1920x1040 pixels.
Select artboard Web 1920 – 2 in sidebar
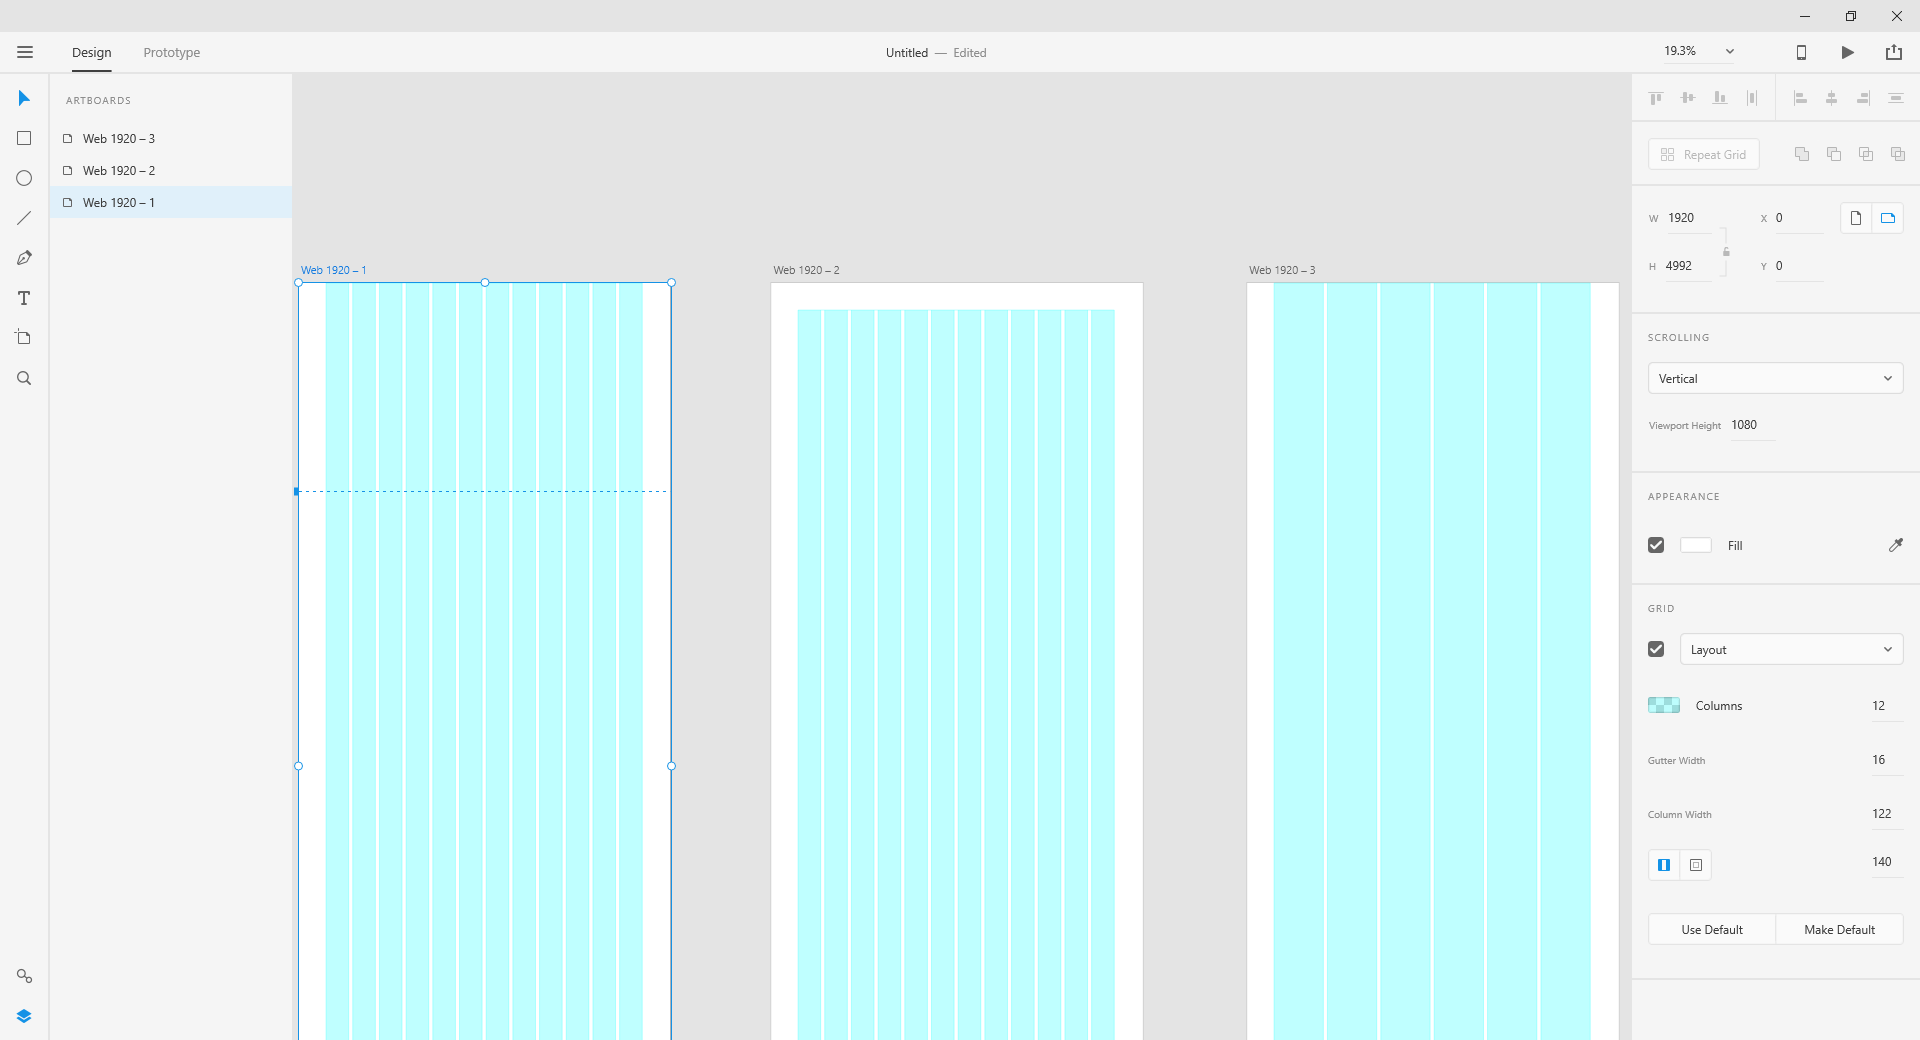click(119, 170)
